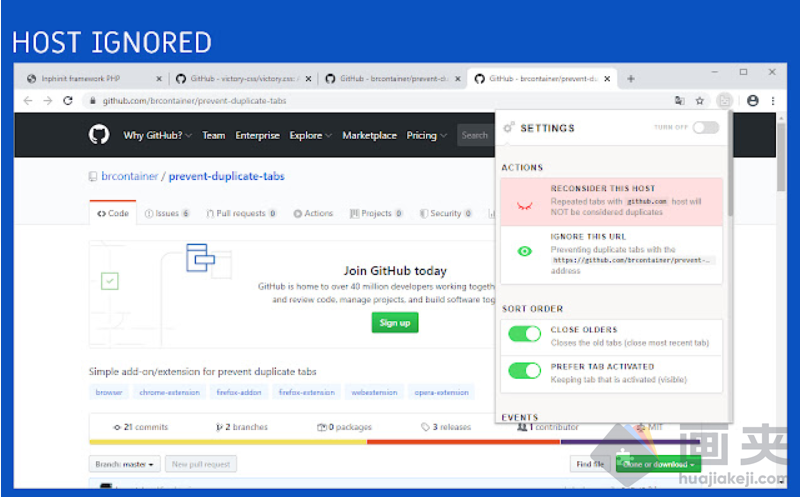Open the Pull requests tab
Screen dimensions: 800x497
[x=241, y=213]
